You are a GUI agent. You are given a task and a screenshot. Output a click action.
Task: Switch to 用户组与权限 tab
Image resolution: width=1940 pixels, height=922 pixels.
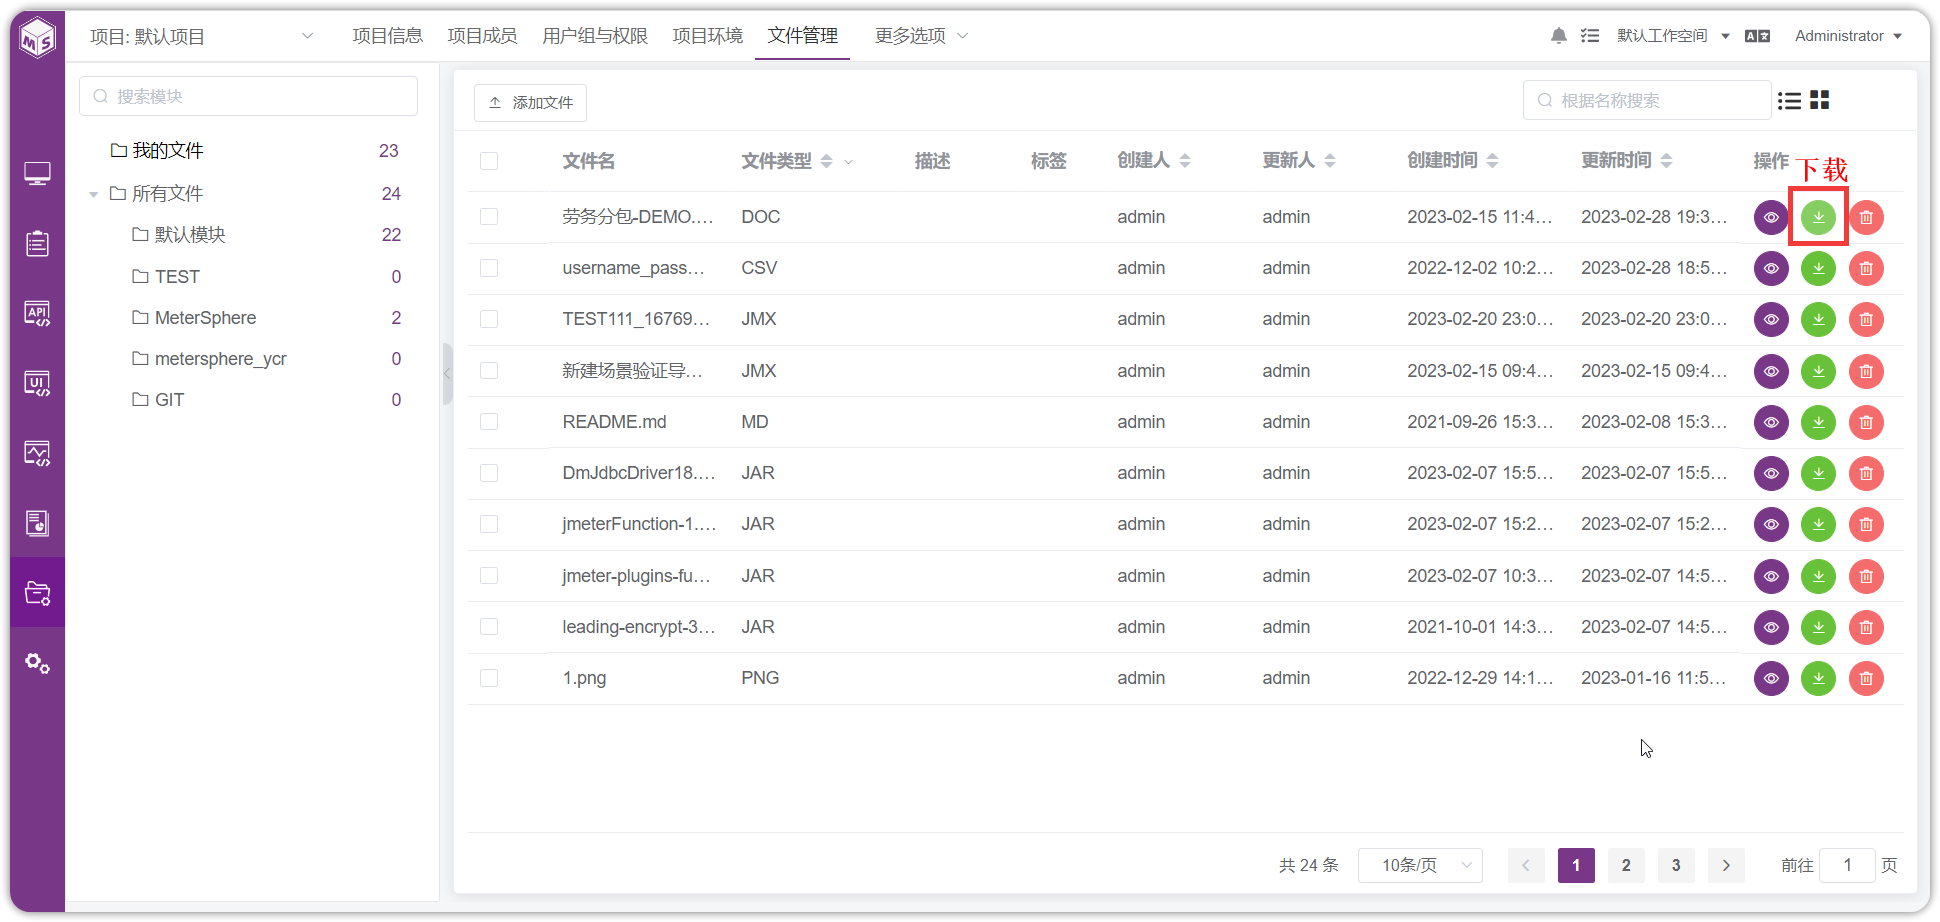coord(595,36)
